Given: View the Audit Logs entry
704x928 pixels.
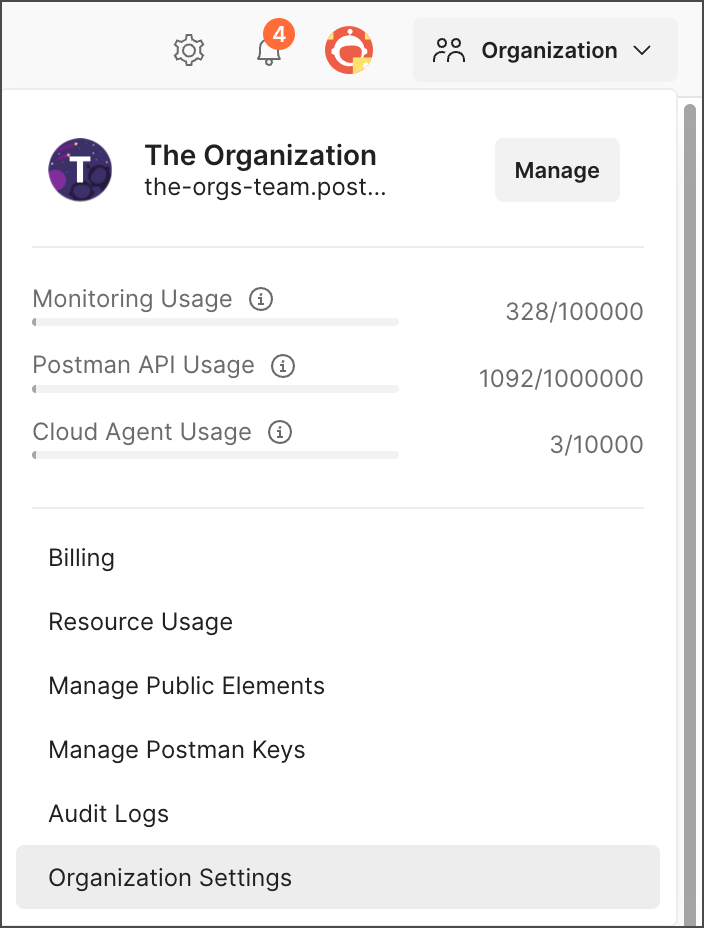Looking at the screenshot, I should click(109, 814).
